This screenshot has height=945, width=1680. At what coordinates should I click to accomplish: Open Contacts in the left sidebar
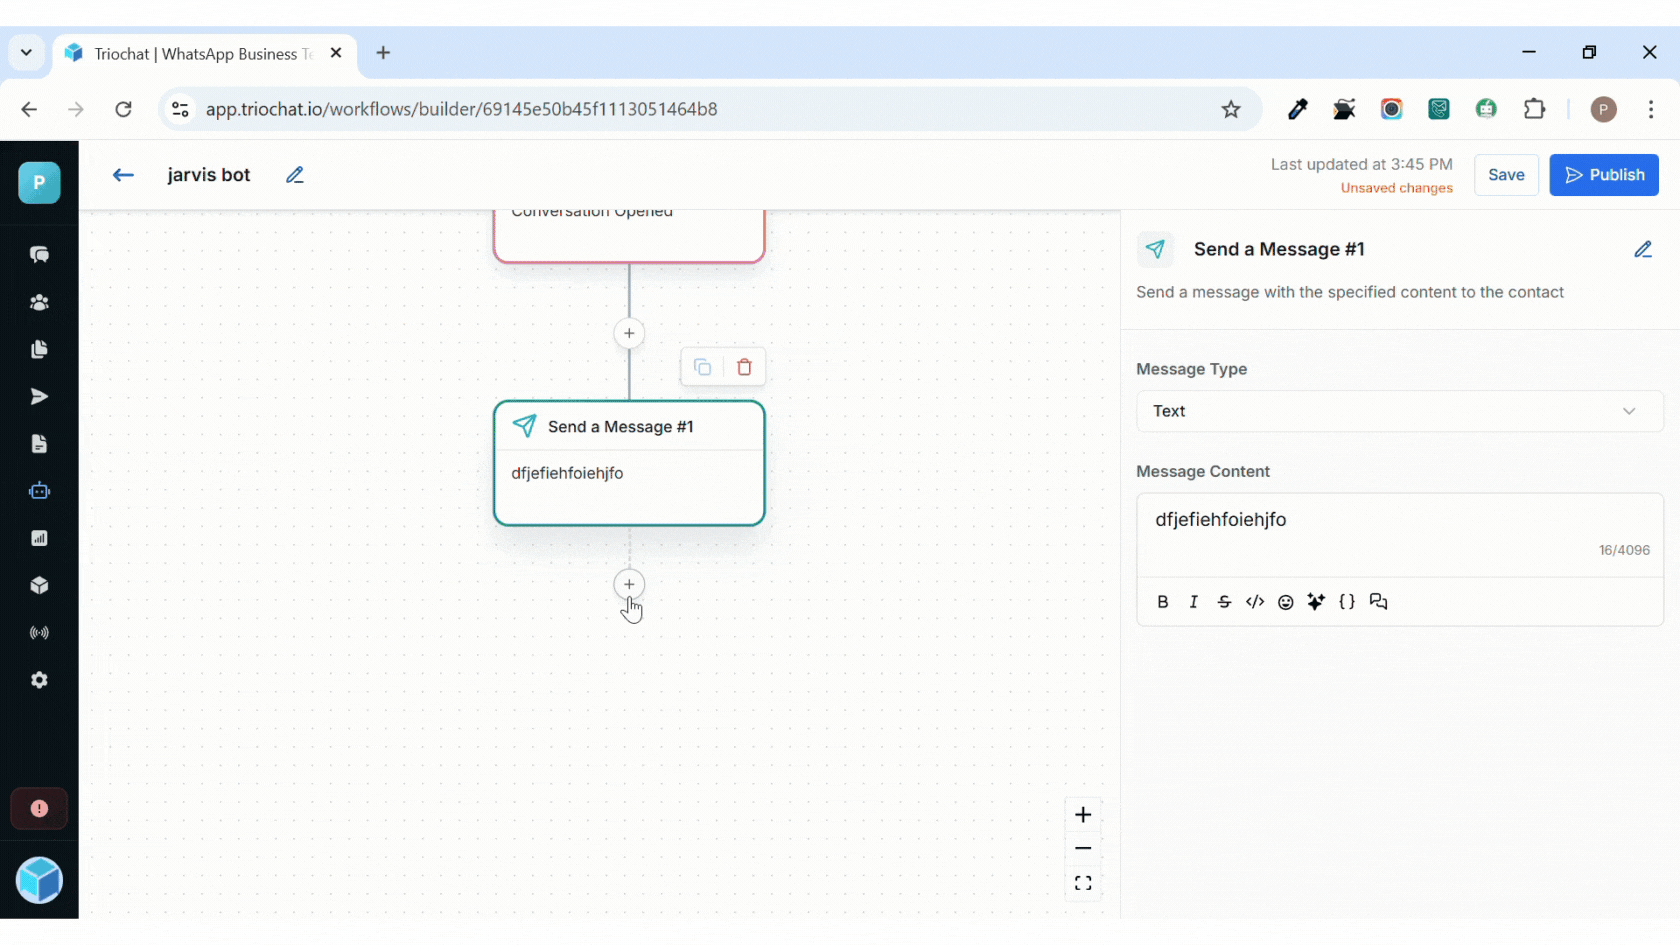pyautogui.click(x=39, y=302)
